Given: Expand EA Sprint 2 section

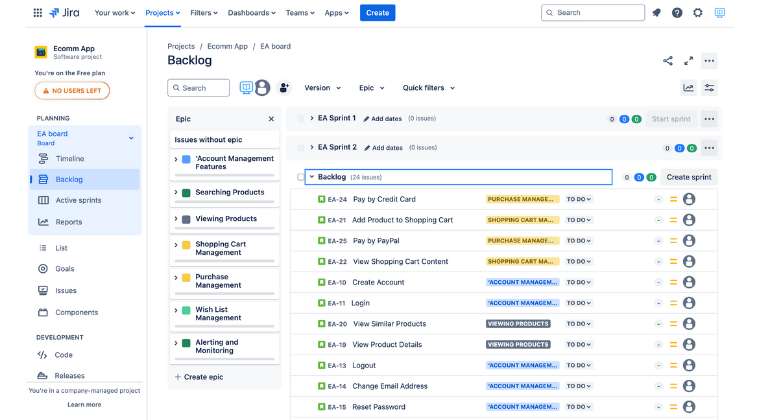Looking at the screenshot, I should pos(312,147).
